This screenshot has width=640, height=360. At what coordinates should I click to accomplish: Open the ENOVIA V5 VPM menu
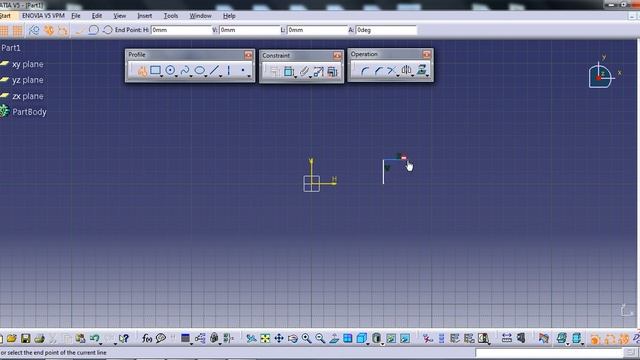coord(43,16)
